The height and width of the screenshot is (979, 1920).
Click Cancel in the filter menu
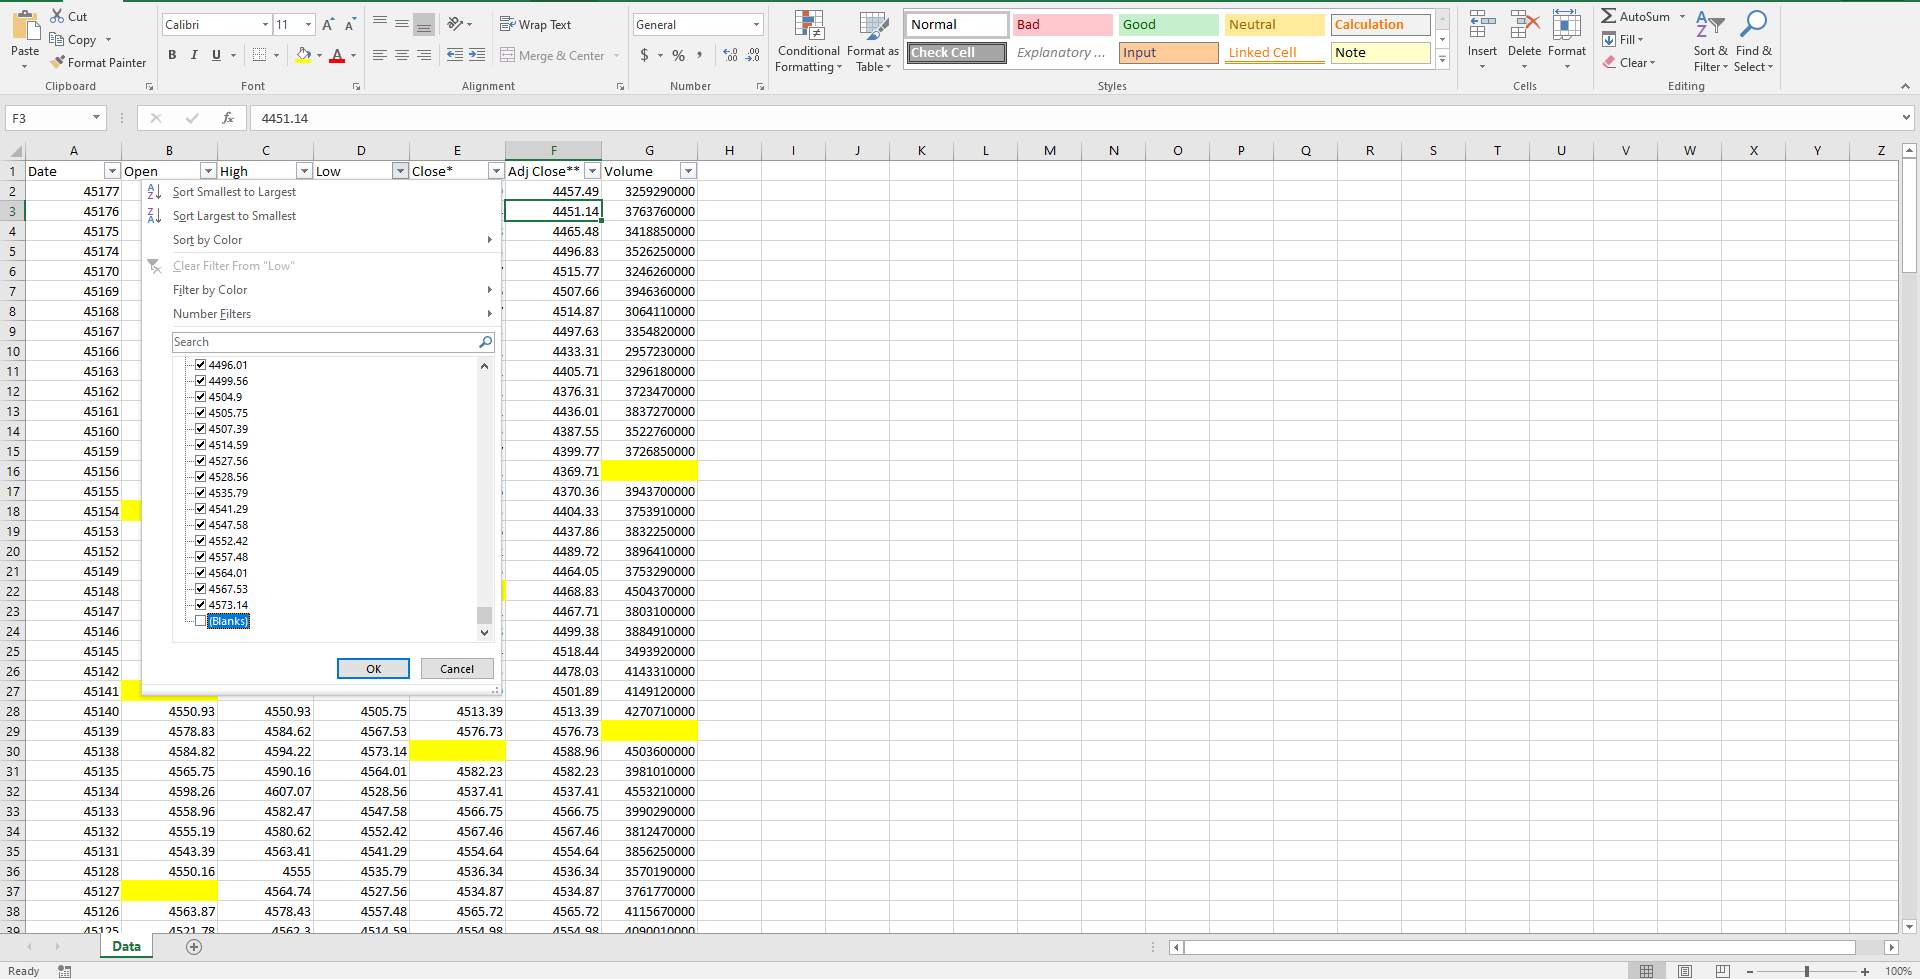pyautogui.click(x=457, y=669)
